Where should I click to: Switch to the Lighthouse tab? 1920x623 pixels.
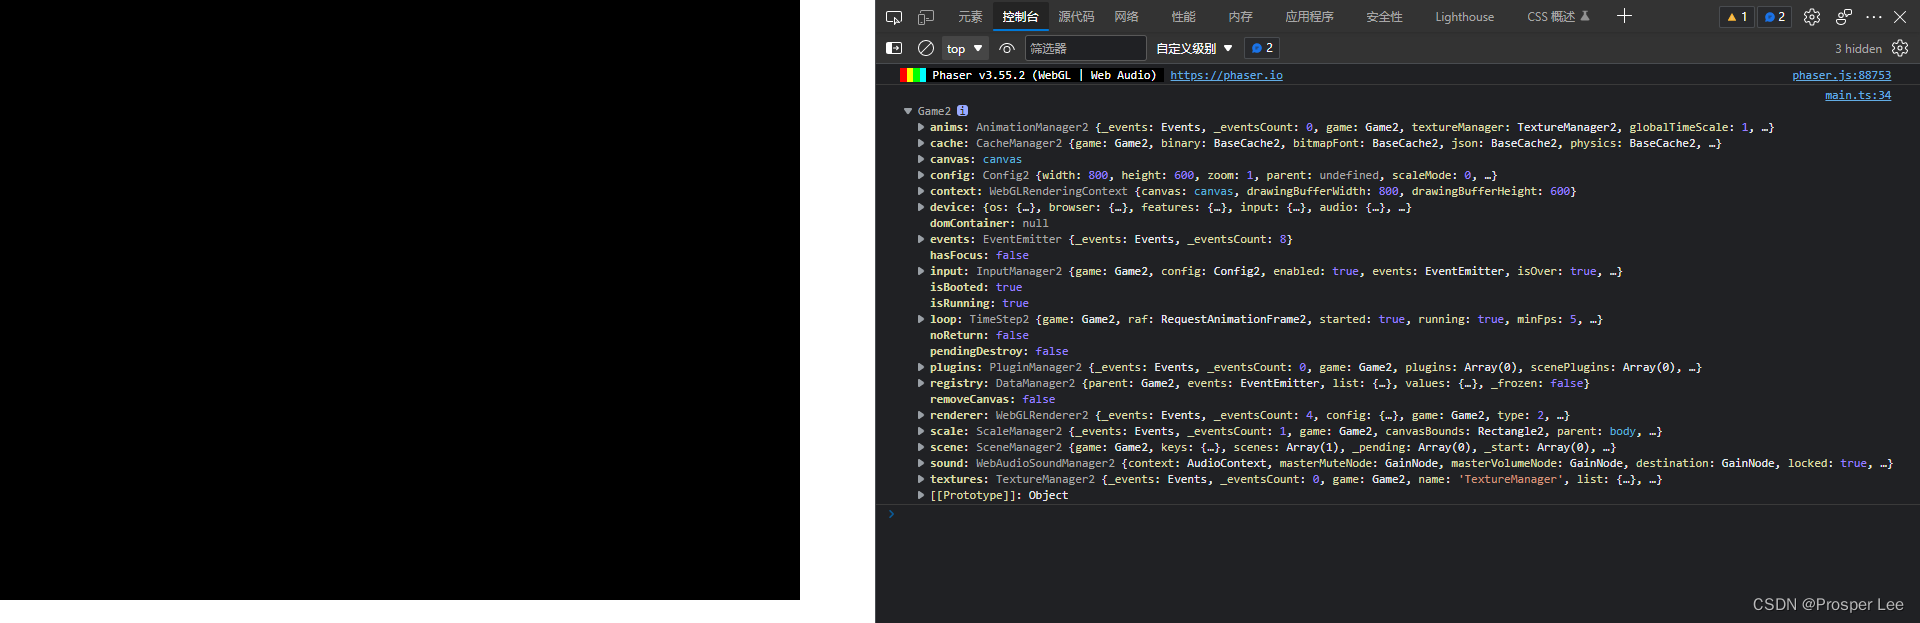1464,17
